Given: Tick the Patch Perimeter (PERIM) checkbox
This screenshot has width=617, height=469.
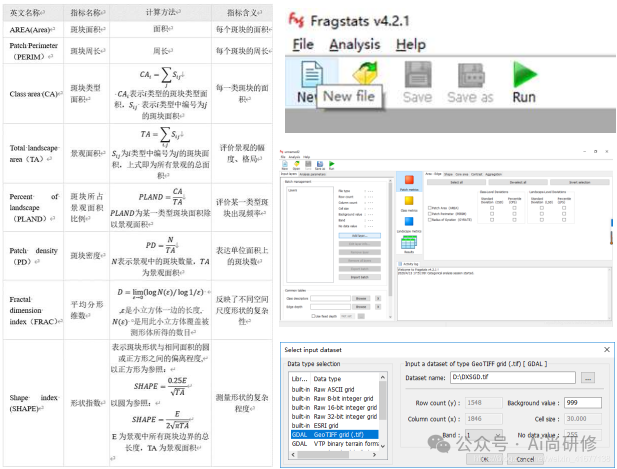Looking at the screenshot, I should coord(430,214).
